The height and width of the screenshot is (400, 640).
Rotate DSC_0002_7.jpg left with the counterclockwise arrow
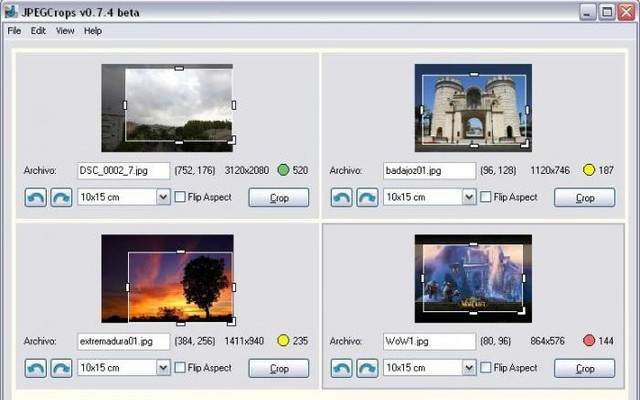pyautogui.click(x=36, y=197)
